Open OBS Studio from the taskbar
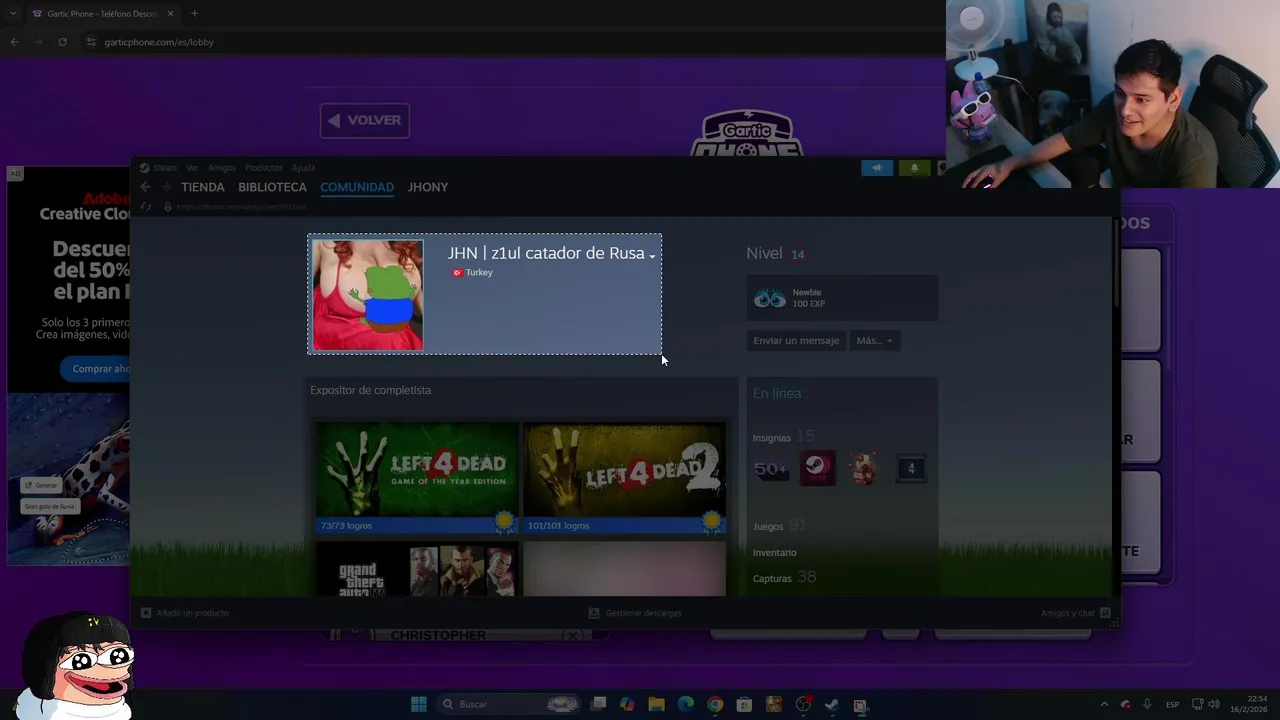1280x720 pixels. pyautogui.click(x=802, y=705)
